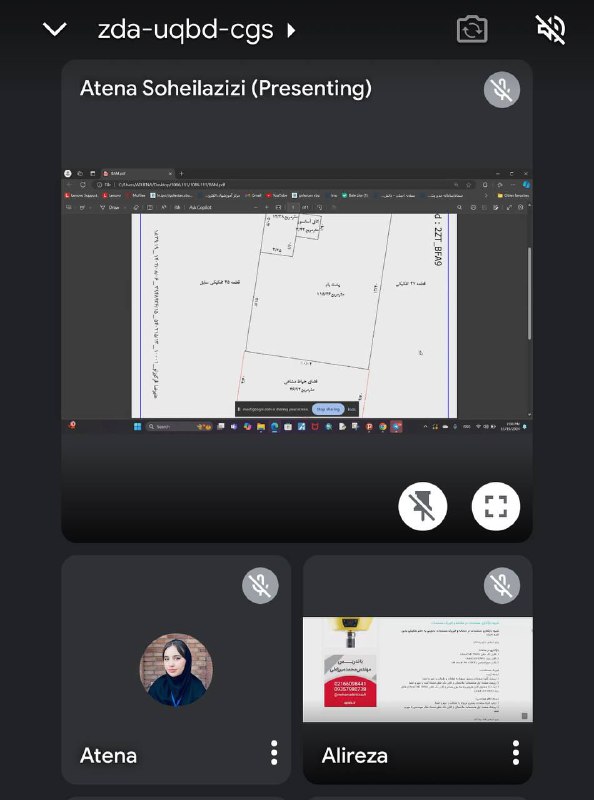This screenshot has width=594, height=800.
Task: Tap Atena's profile picture avatar
Action: click(176, 670)
